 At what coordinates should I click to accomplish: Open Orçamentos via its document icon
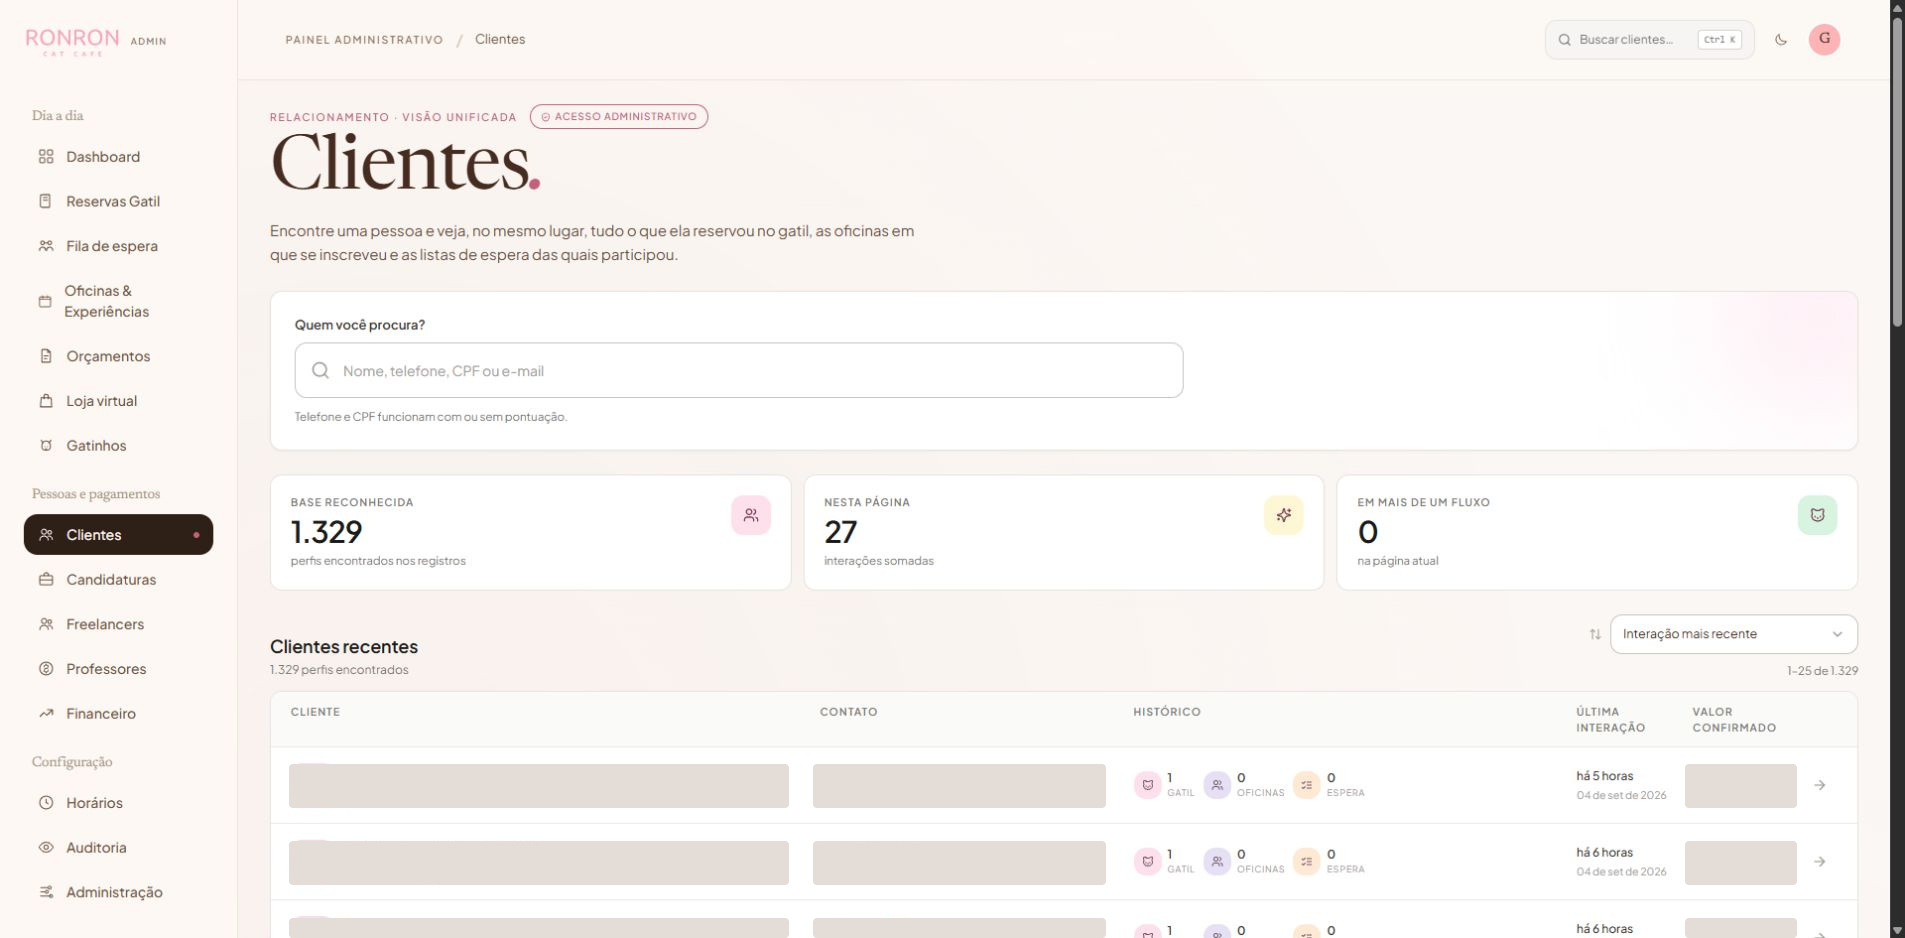(x=46, y=356)
